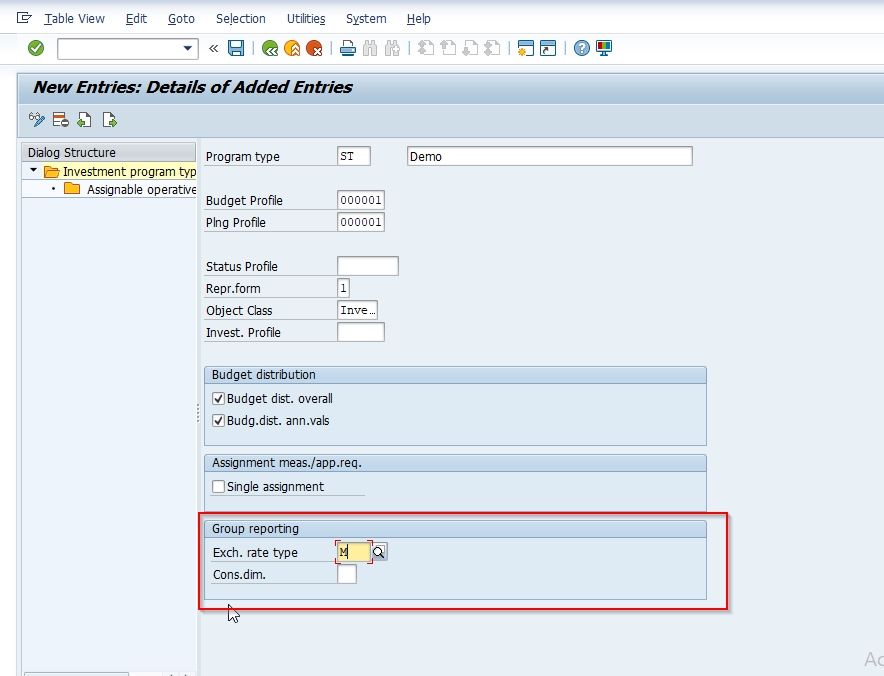Image resolution: width=884 pixels, height=676 pixels.
Task: Click the Generate Shortcut icon
Action: click(547, 48)
